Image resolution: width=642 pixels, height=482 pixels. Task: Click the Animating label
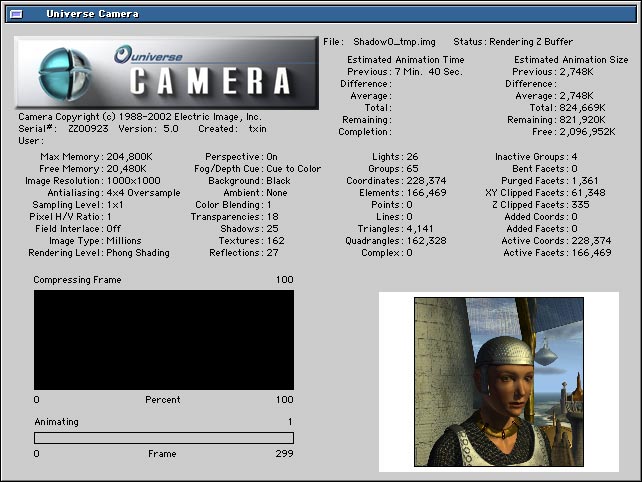(x=57, y=422)
